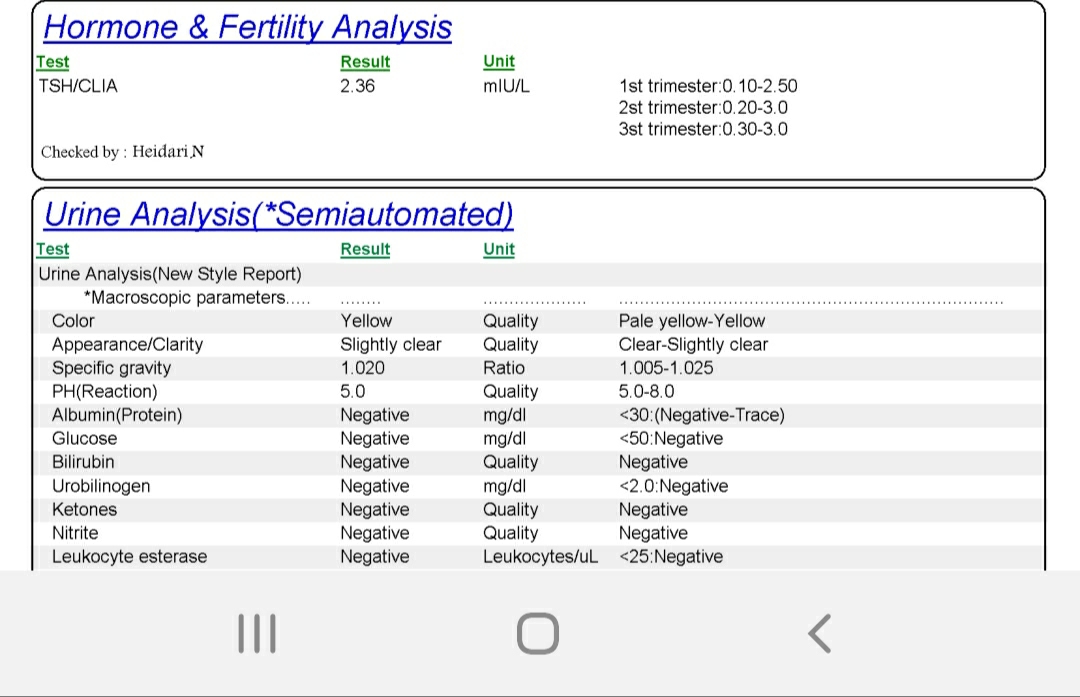Select the Glucose row label
This screenshot has height=697, width=1080.
85,439
